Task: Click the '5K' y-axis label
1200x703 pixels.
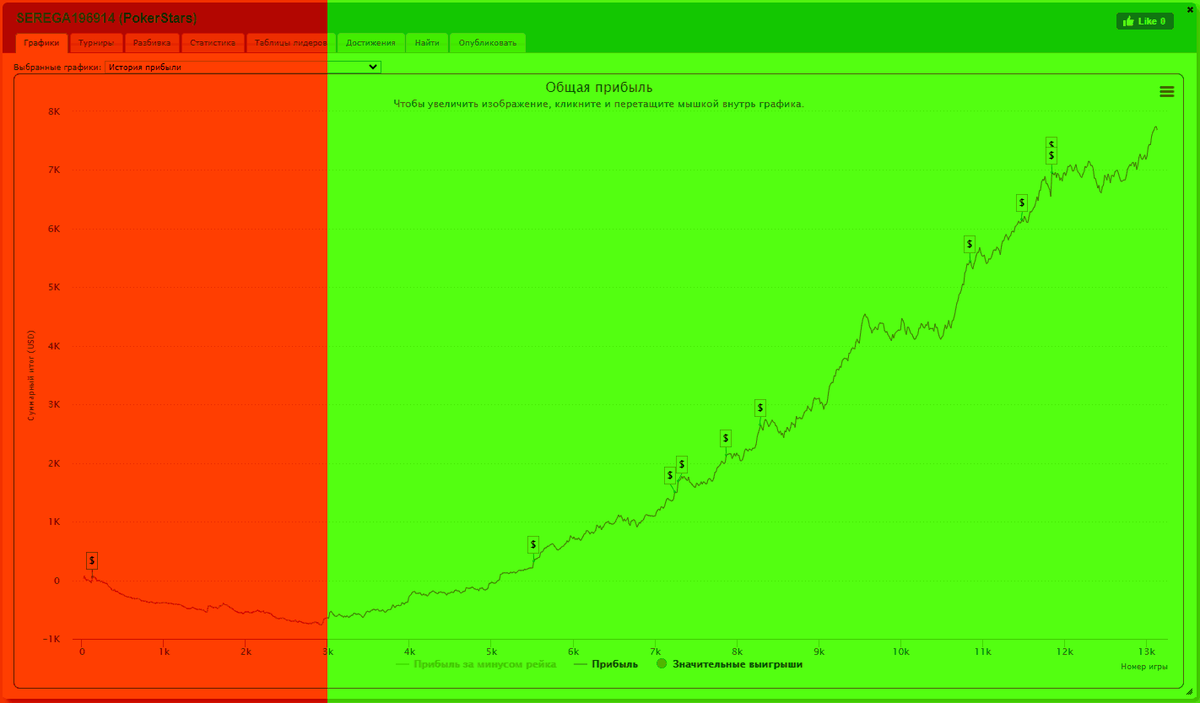Action: [x=54, y=287]
